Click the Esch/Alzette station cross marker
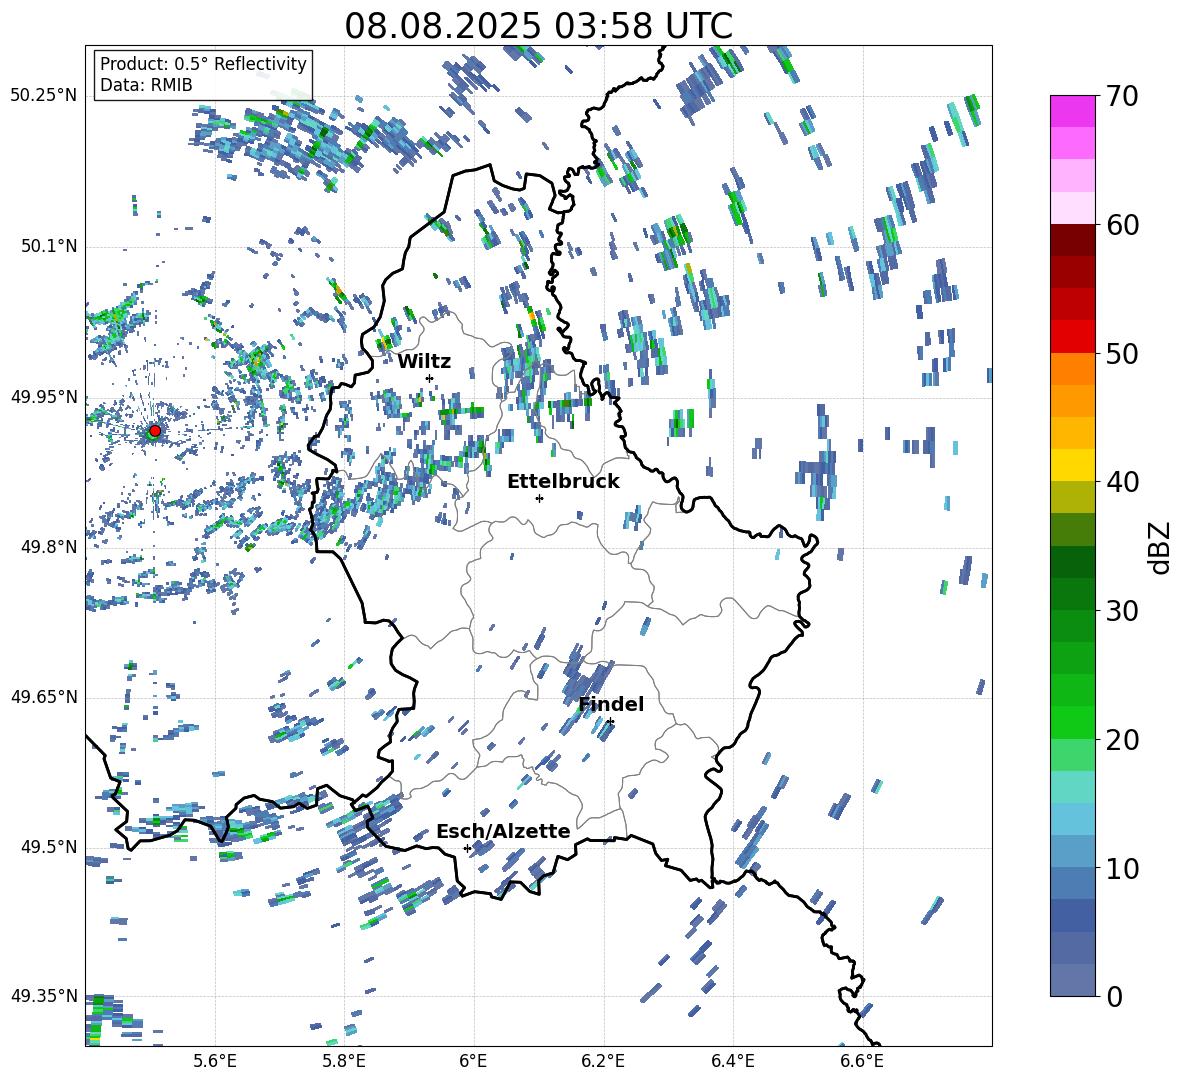The height and width of the screenshot is (1081, 1184). coord(467,848)
